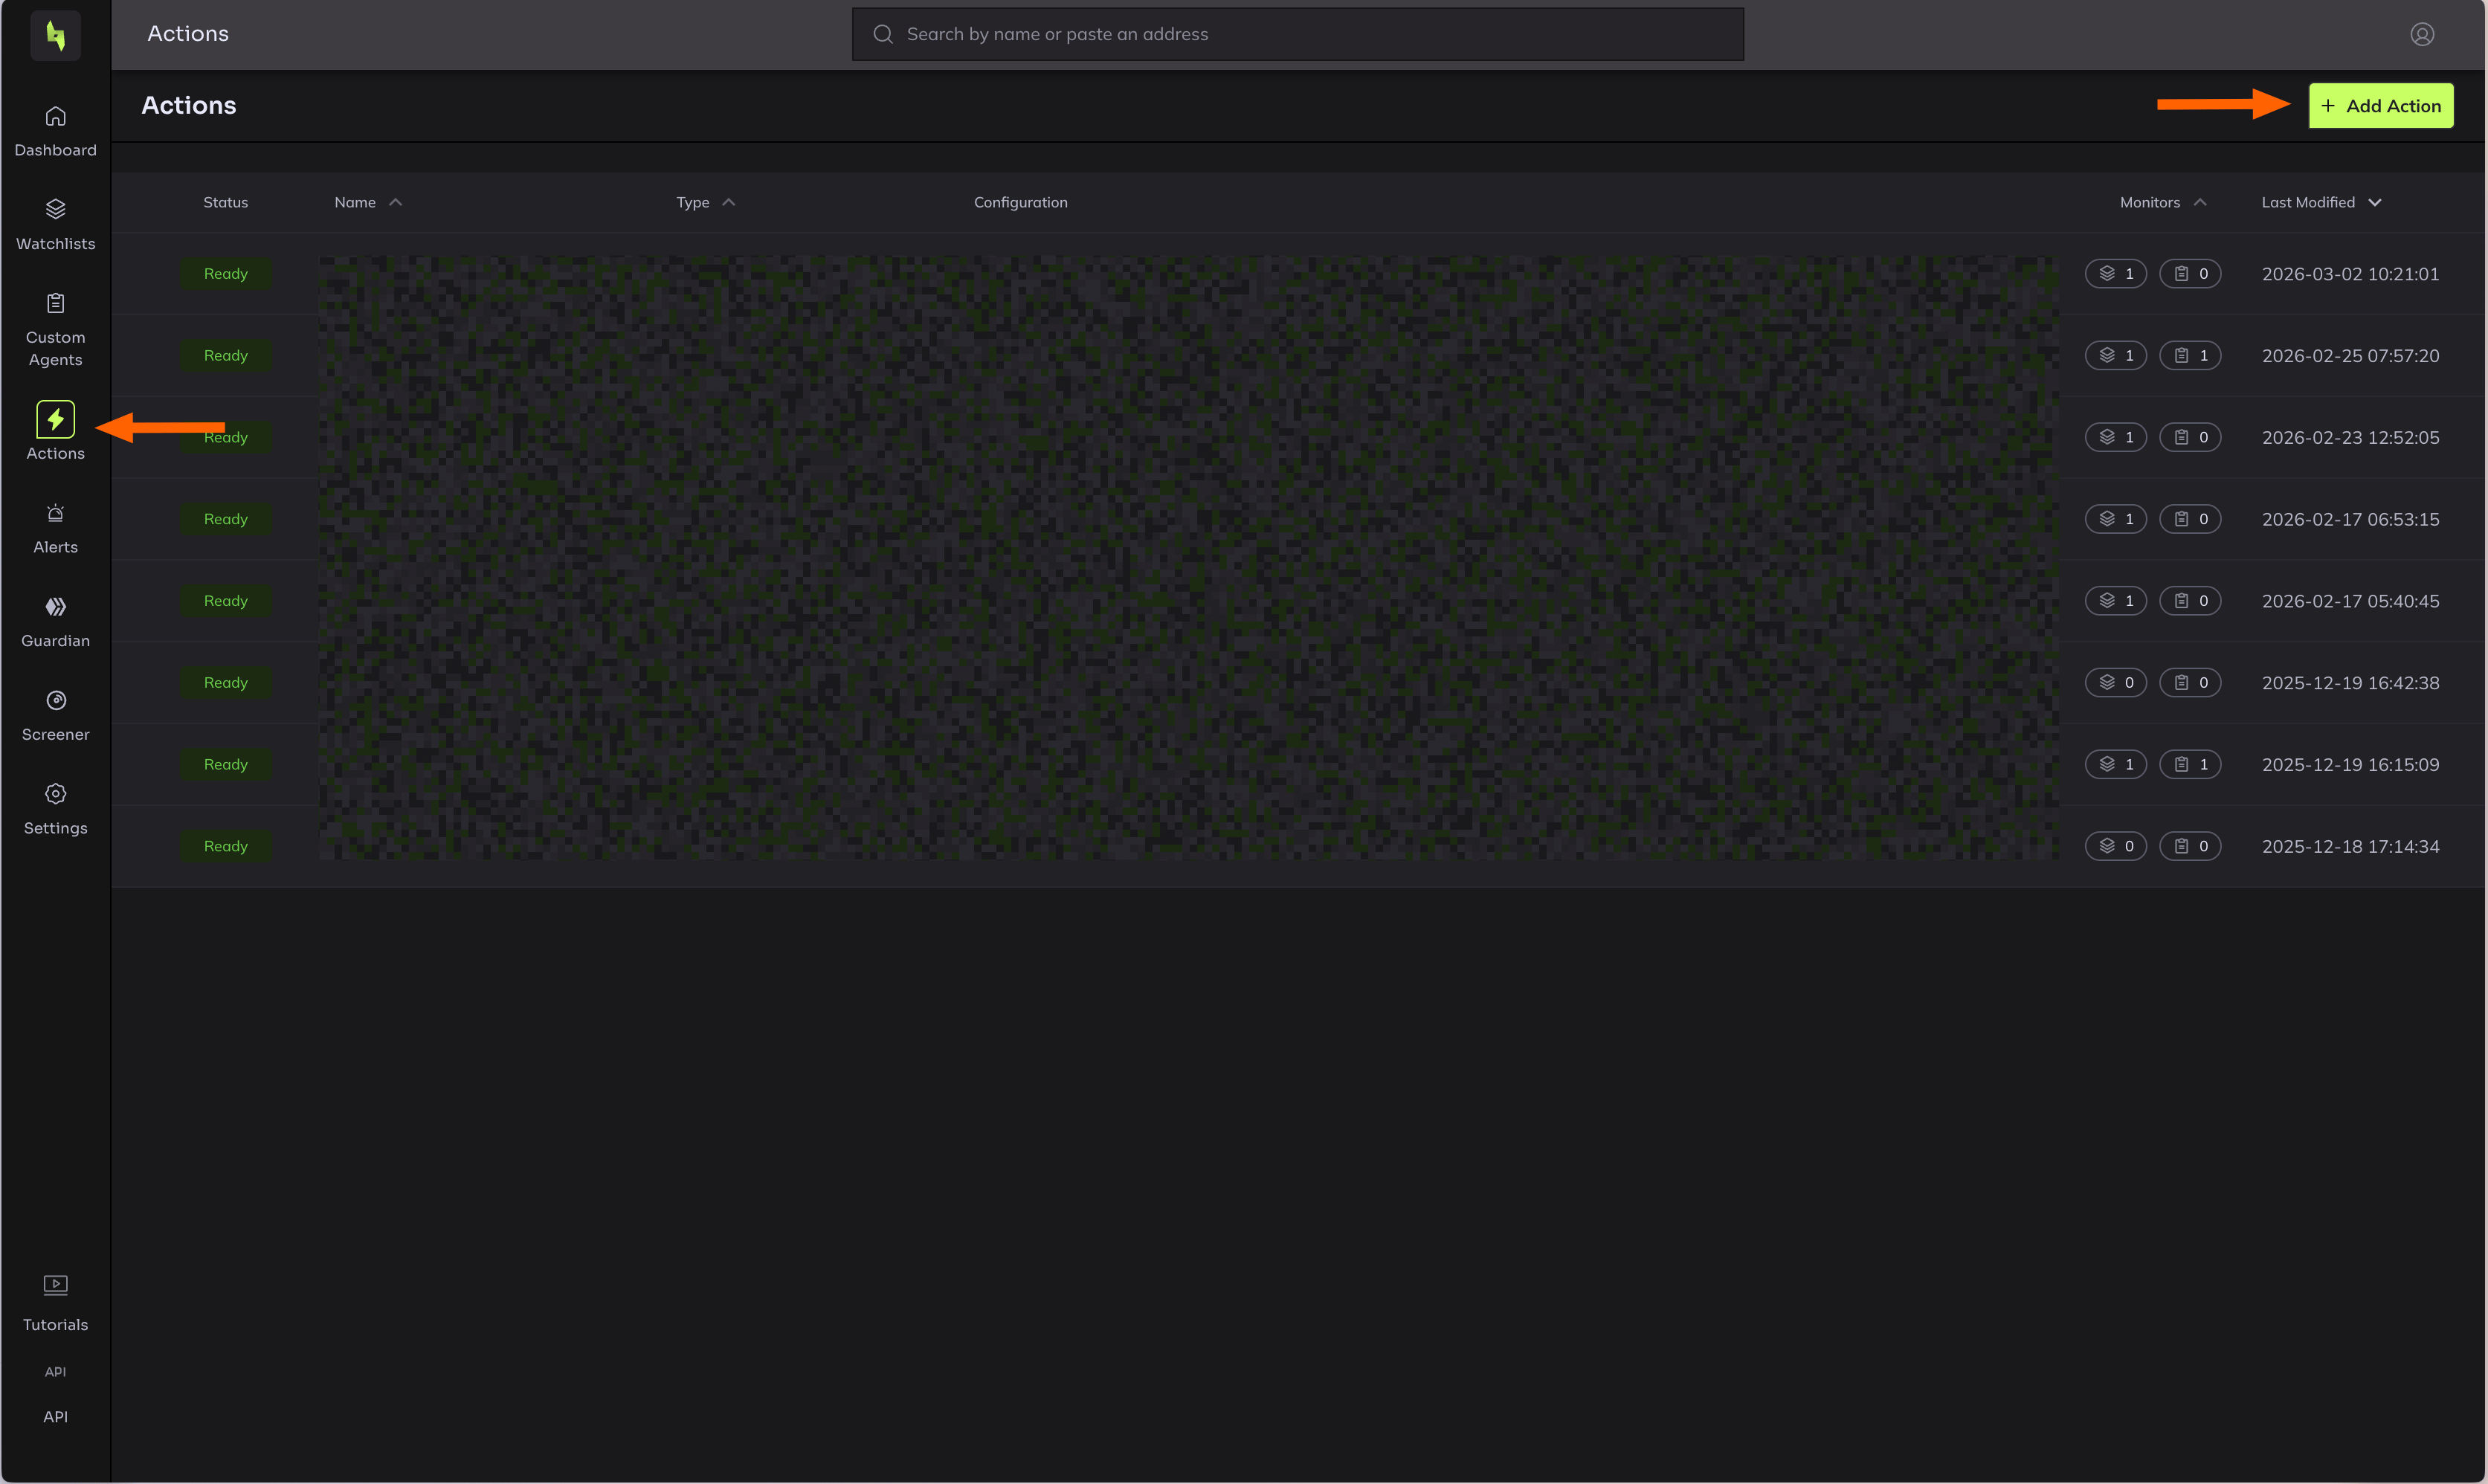Open the Guardian sidebar section
The height and width of the screenshot is (1484, 2488).
pos(55,624)
